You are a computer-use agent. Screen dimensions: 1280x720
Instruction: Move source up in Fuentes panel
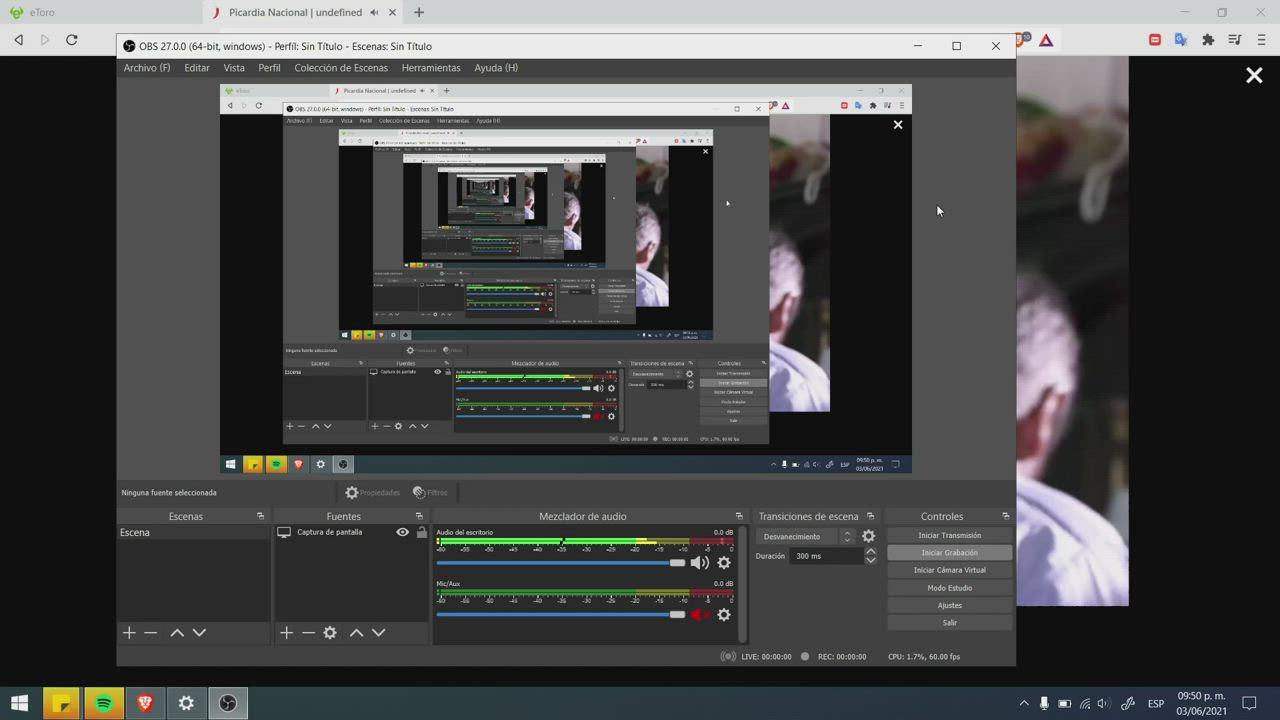(x=356, y=633)
